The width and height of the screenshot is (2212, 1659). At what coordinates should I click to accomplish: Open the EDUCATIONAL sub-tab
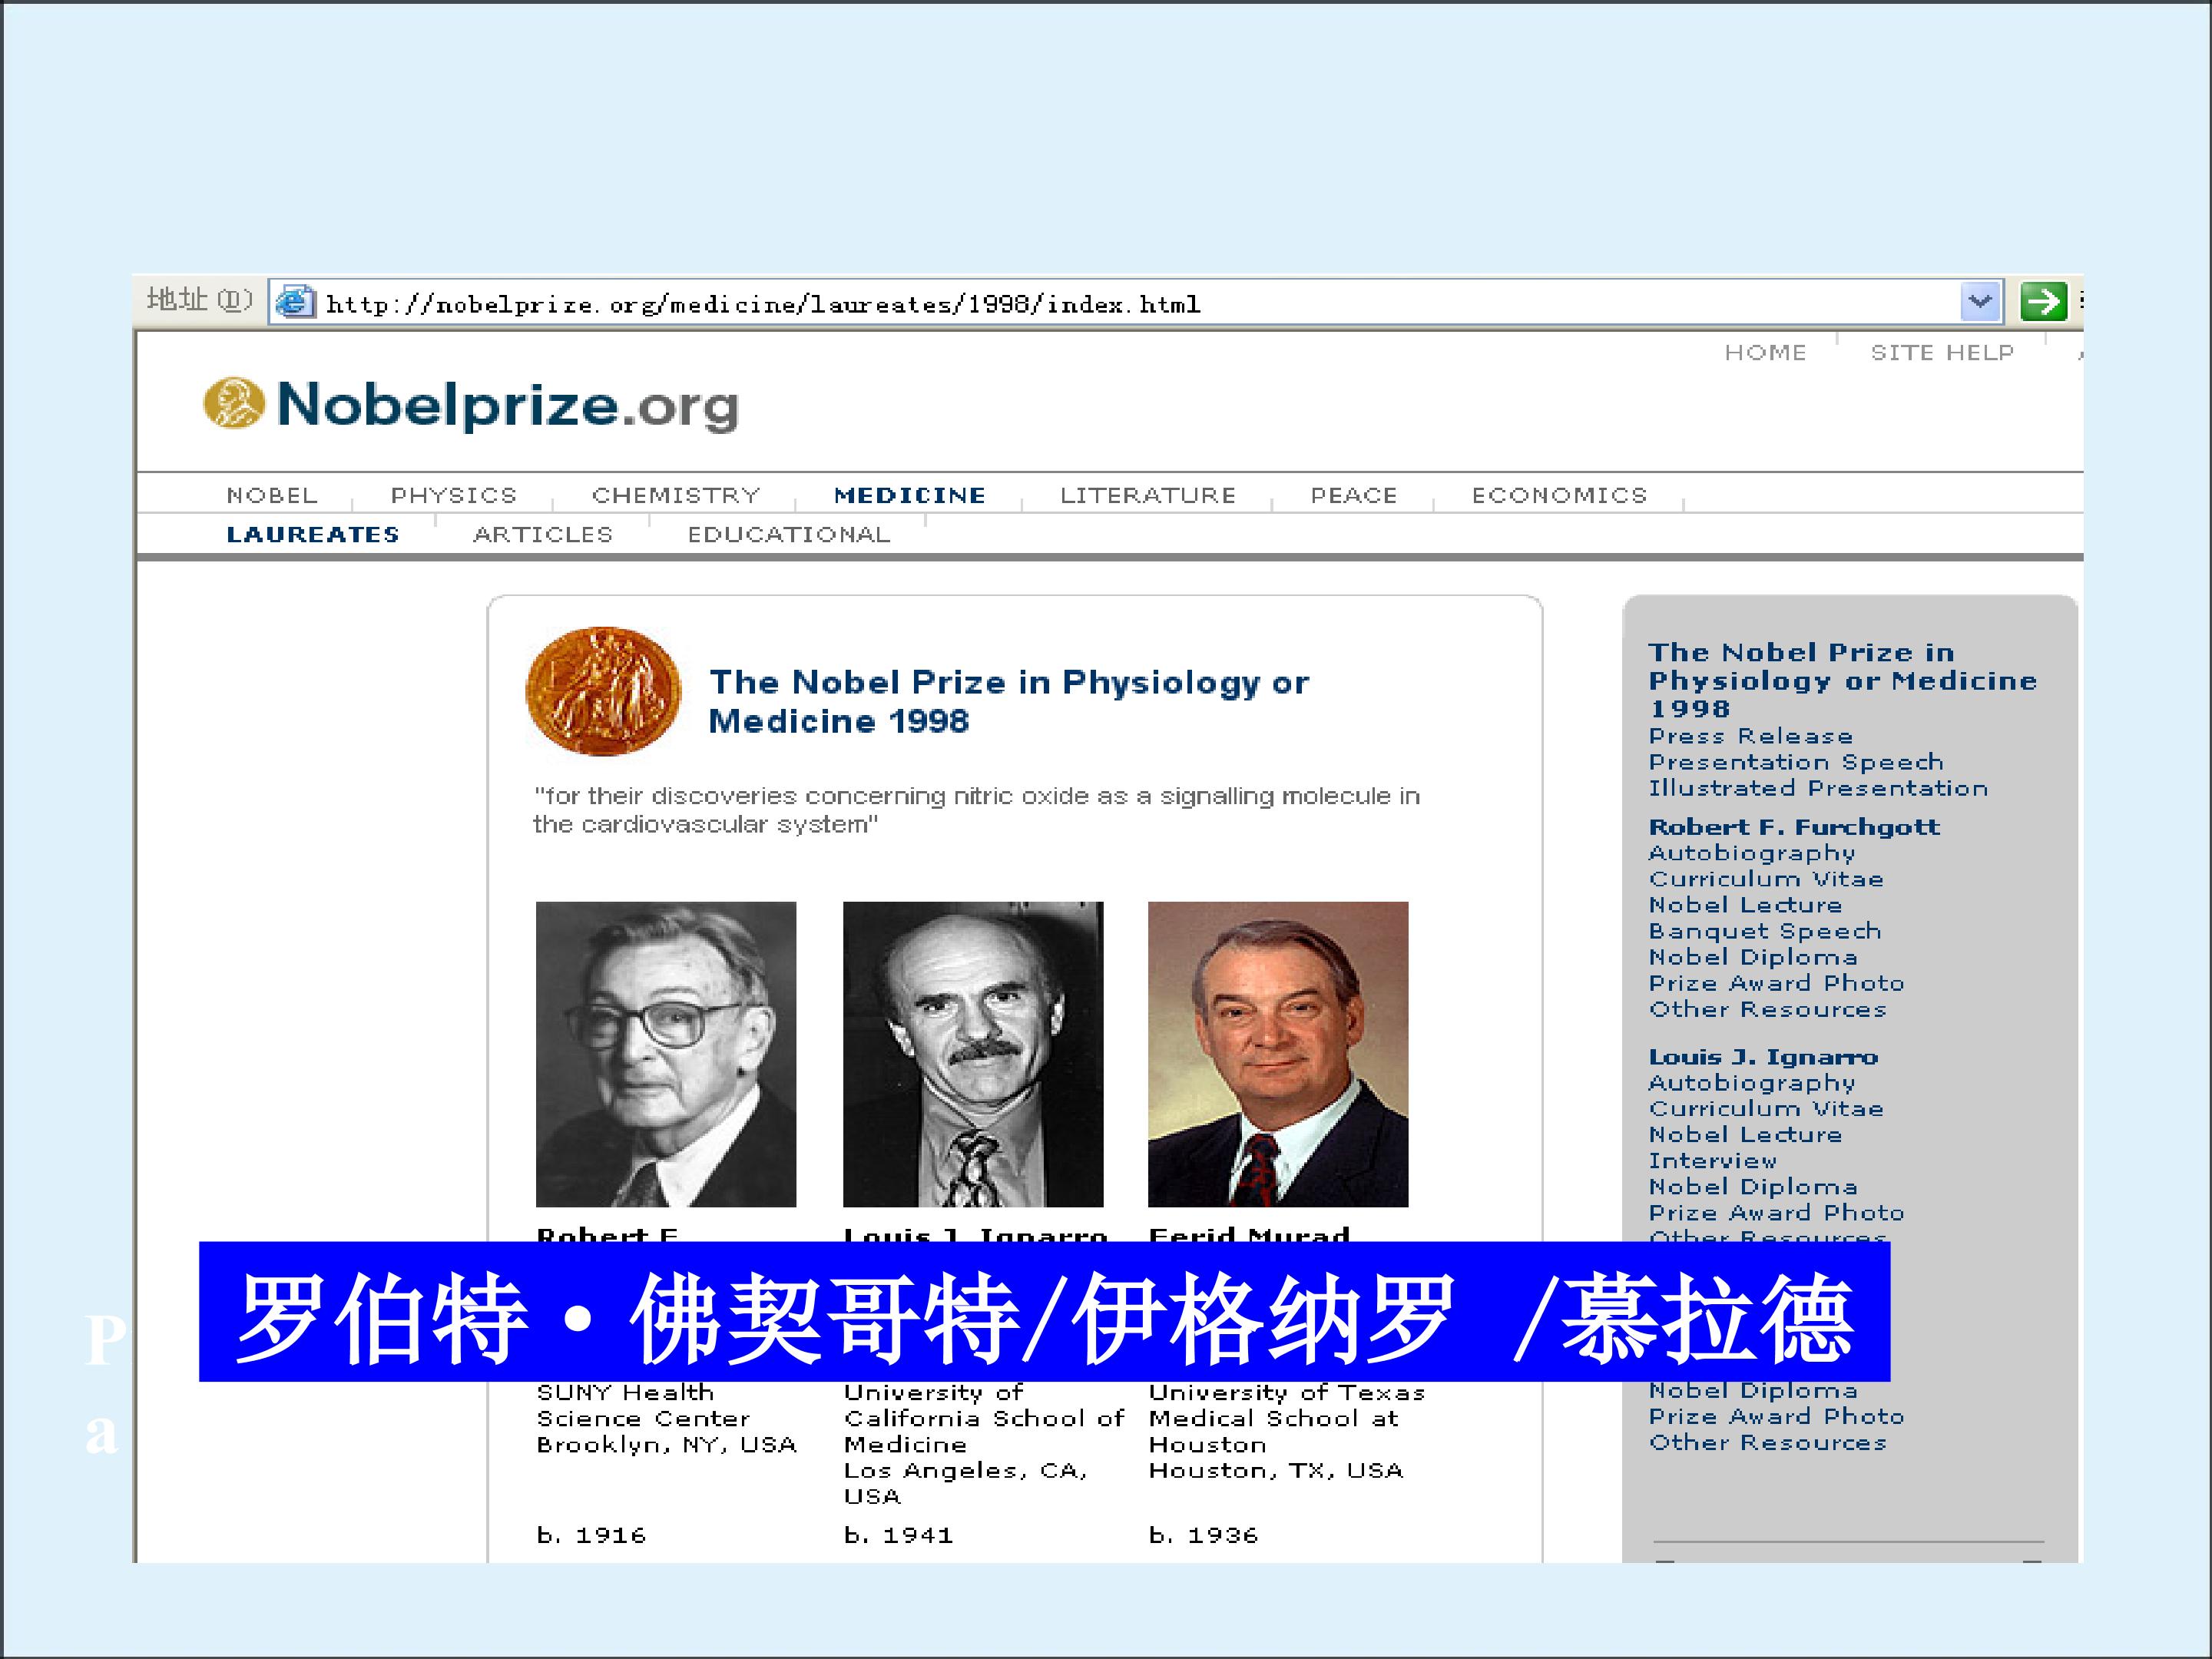[789, 534]
